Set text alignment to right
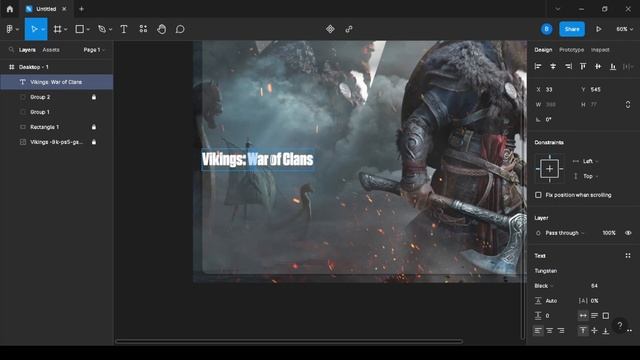Image resolution: width=640 pixels, height=360 pixels. pos(561,331)
